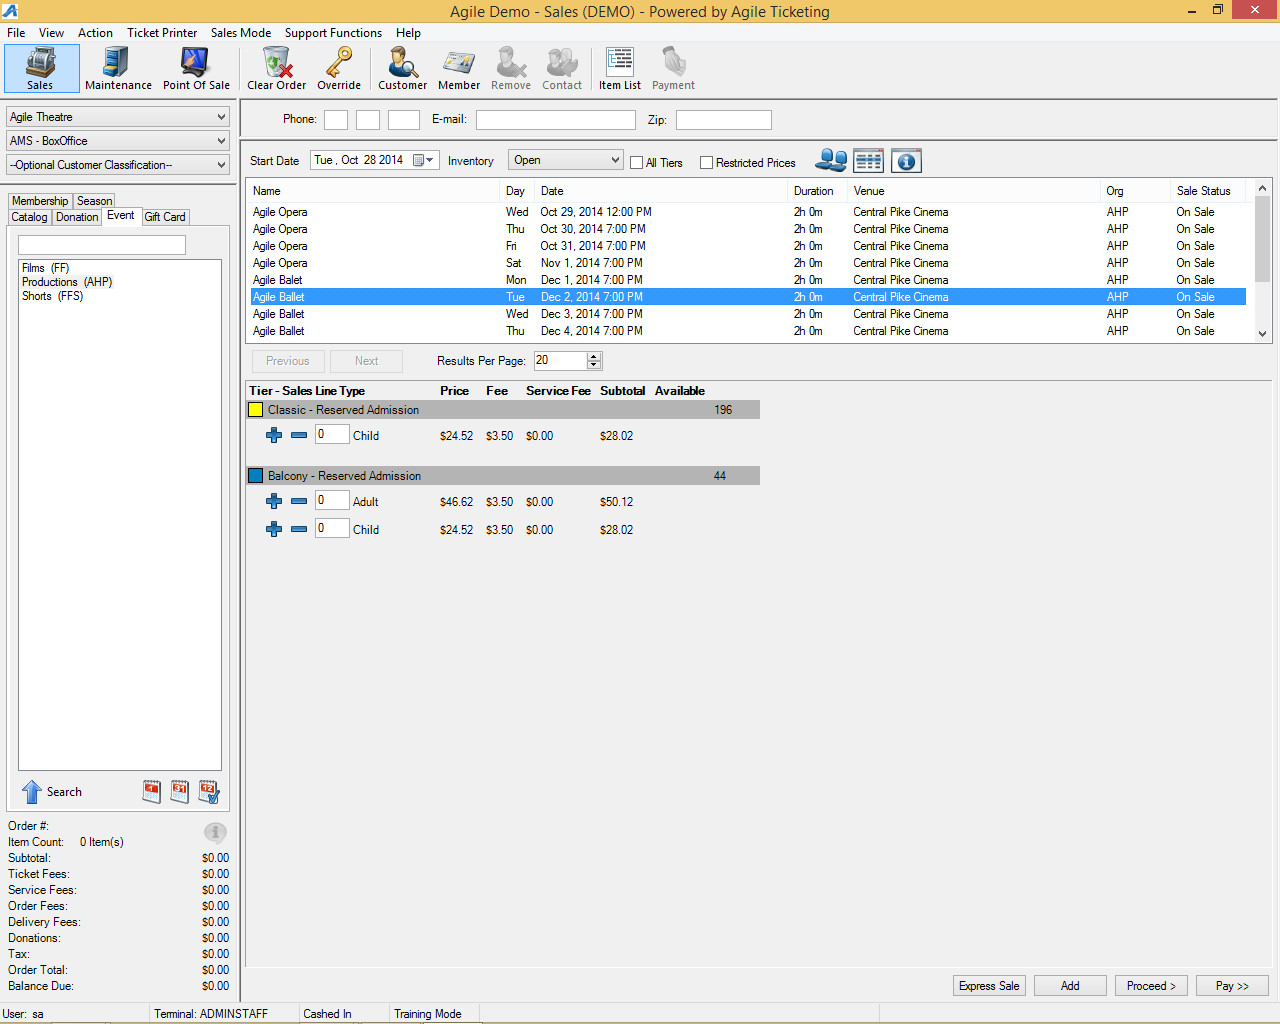The height and width of the screenshot is (1024, 1280).
Task: Click the calendar icon showing 31
Action: click(x=180, y=792)
